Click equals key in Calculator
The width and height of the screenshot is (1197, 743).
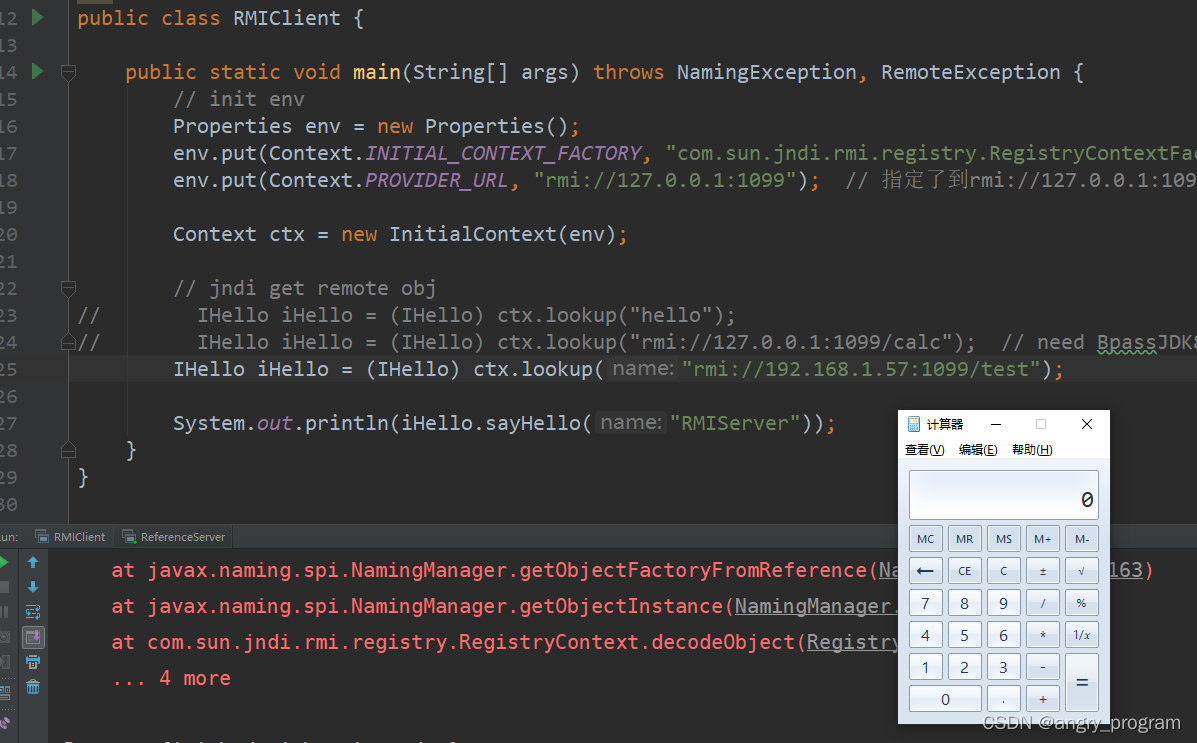pyautogui.click(x=1082, y=683)
